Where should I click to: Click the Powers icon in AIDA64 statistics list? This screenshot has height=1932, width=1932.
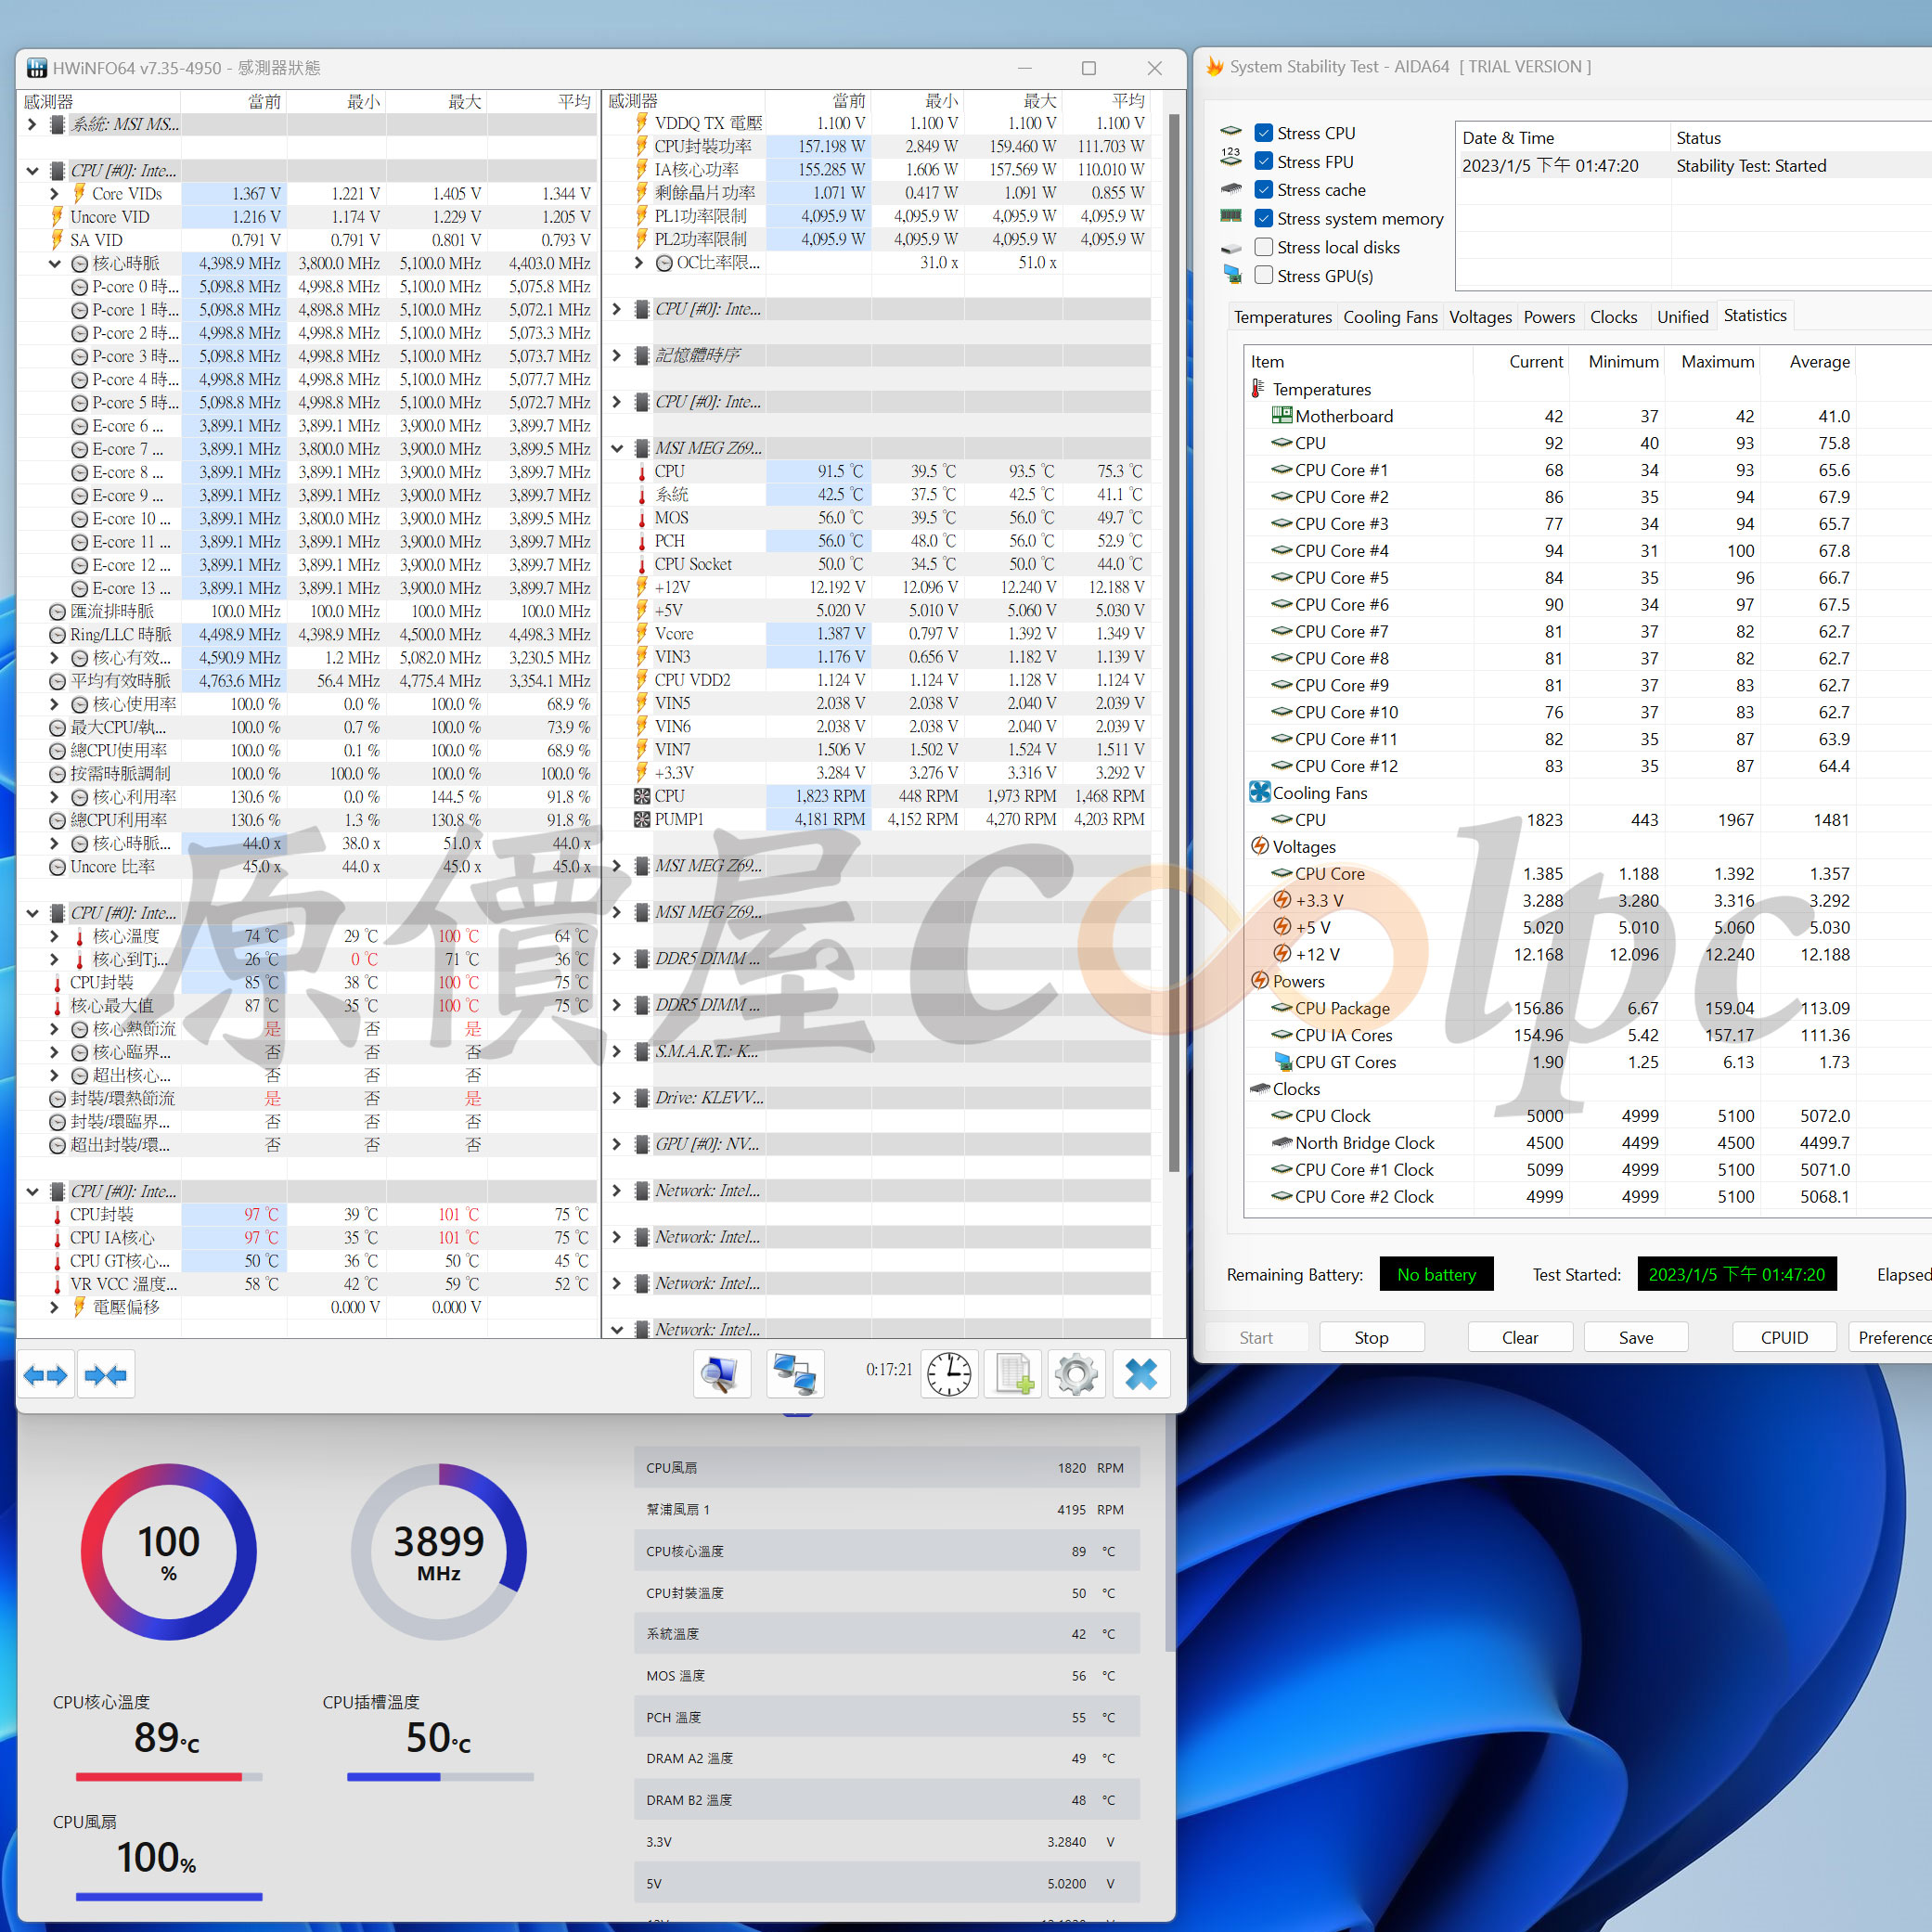1260,980
